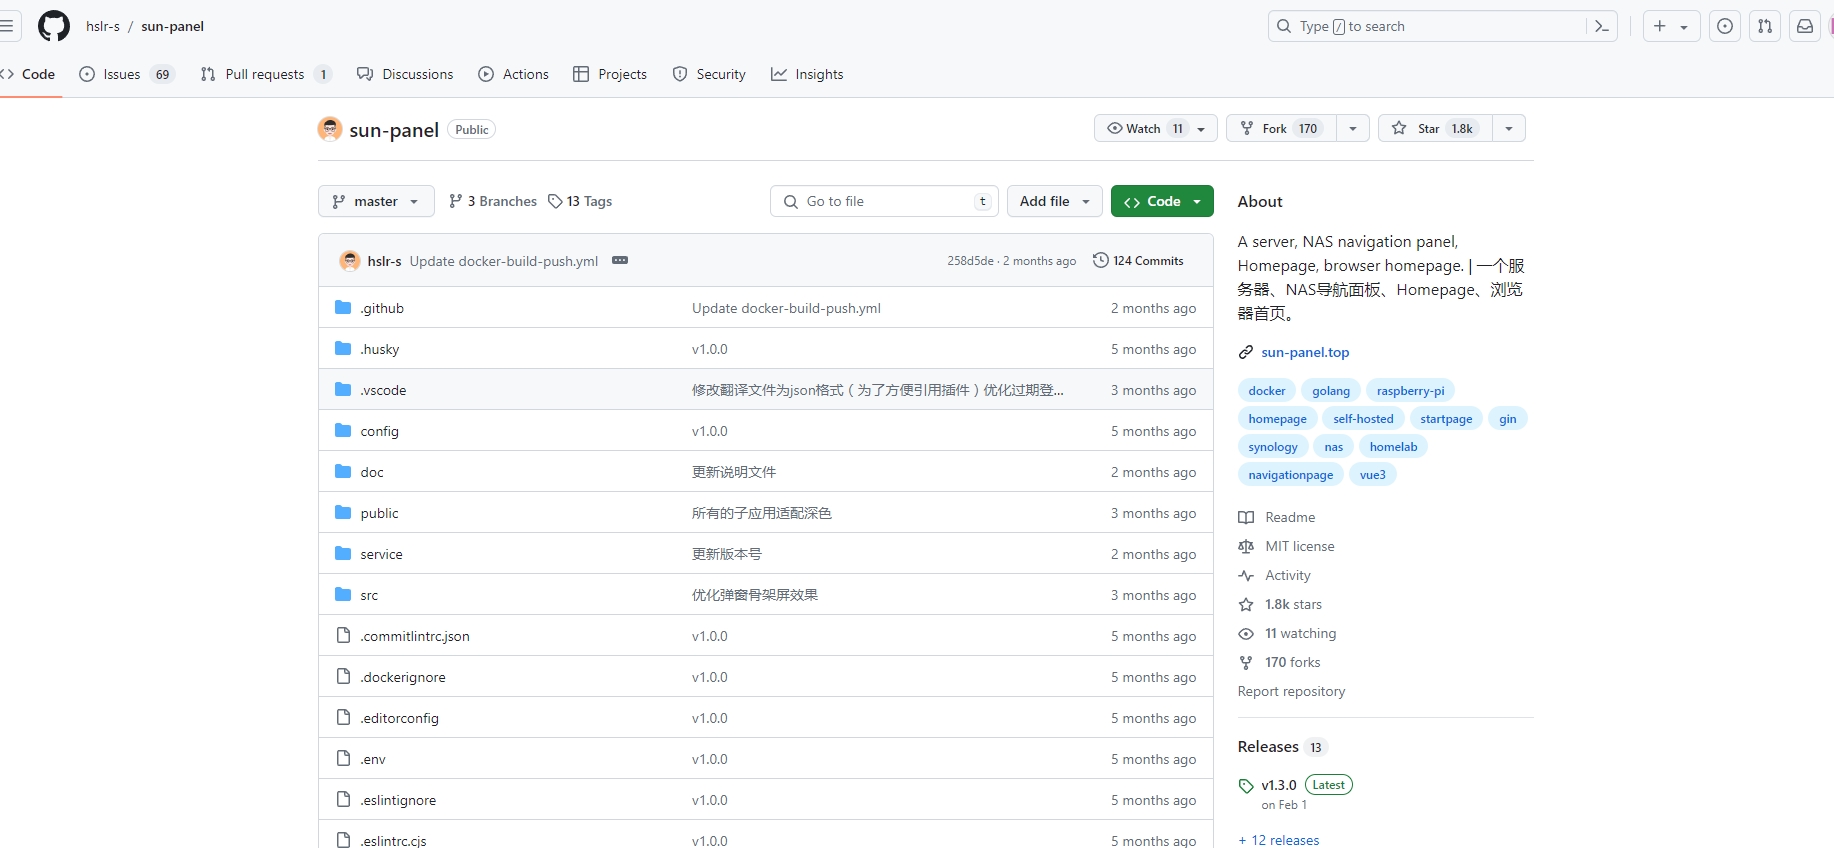Expand the create-new dropdown caret
This screenshot has height=848, width=1834.
pyautogui.click(x=1684, y=27)
